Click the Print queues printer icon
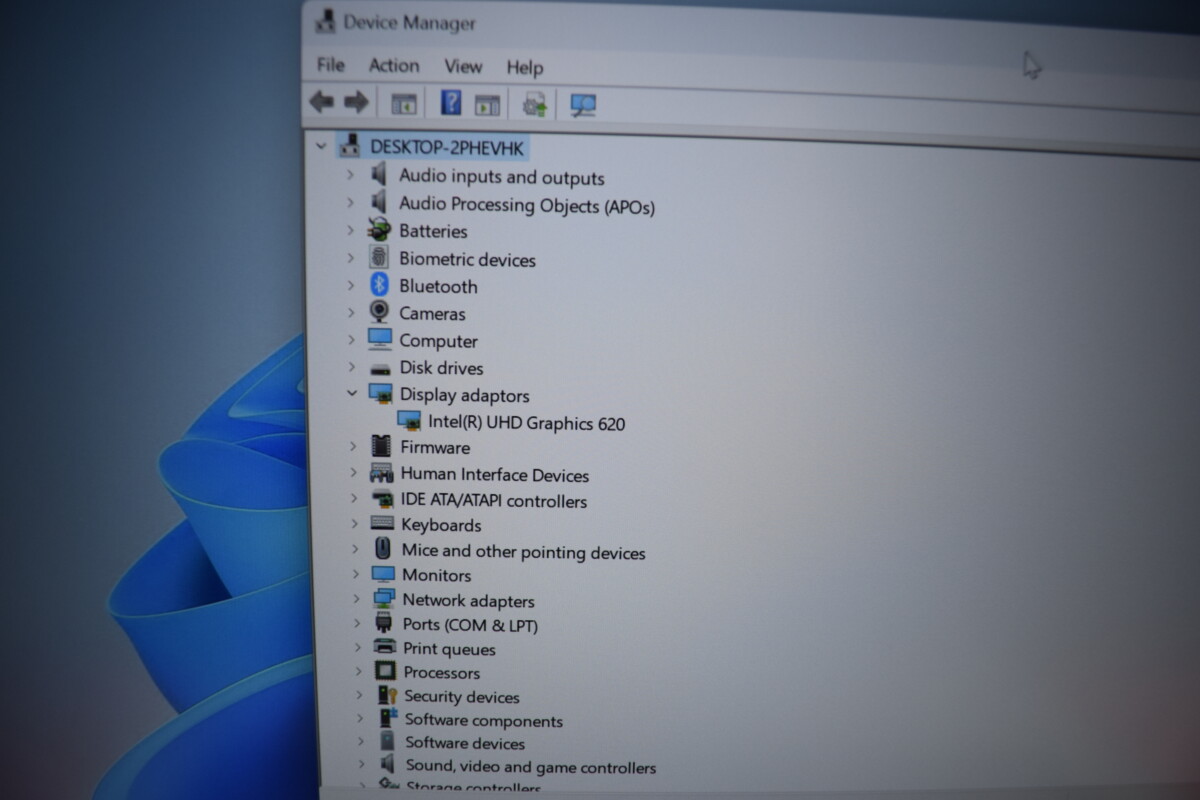 385,647
